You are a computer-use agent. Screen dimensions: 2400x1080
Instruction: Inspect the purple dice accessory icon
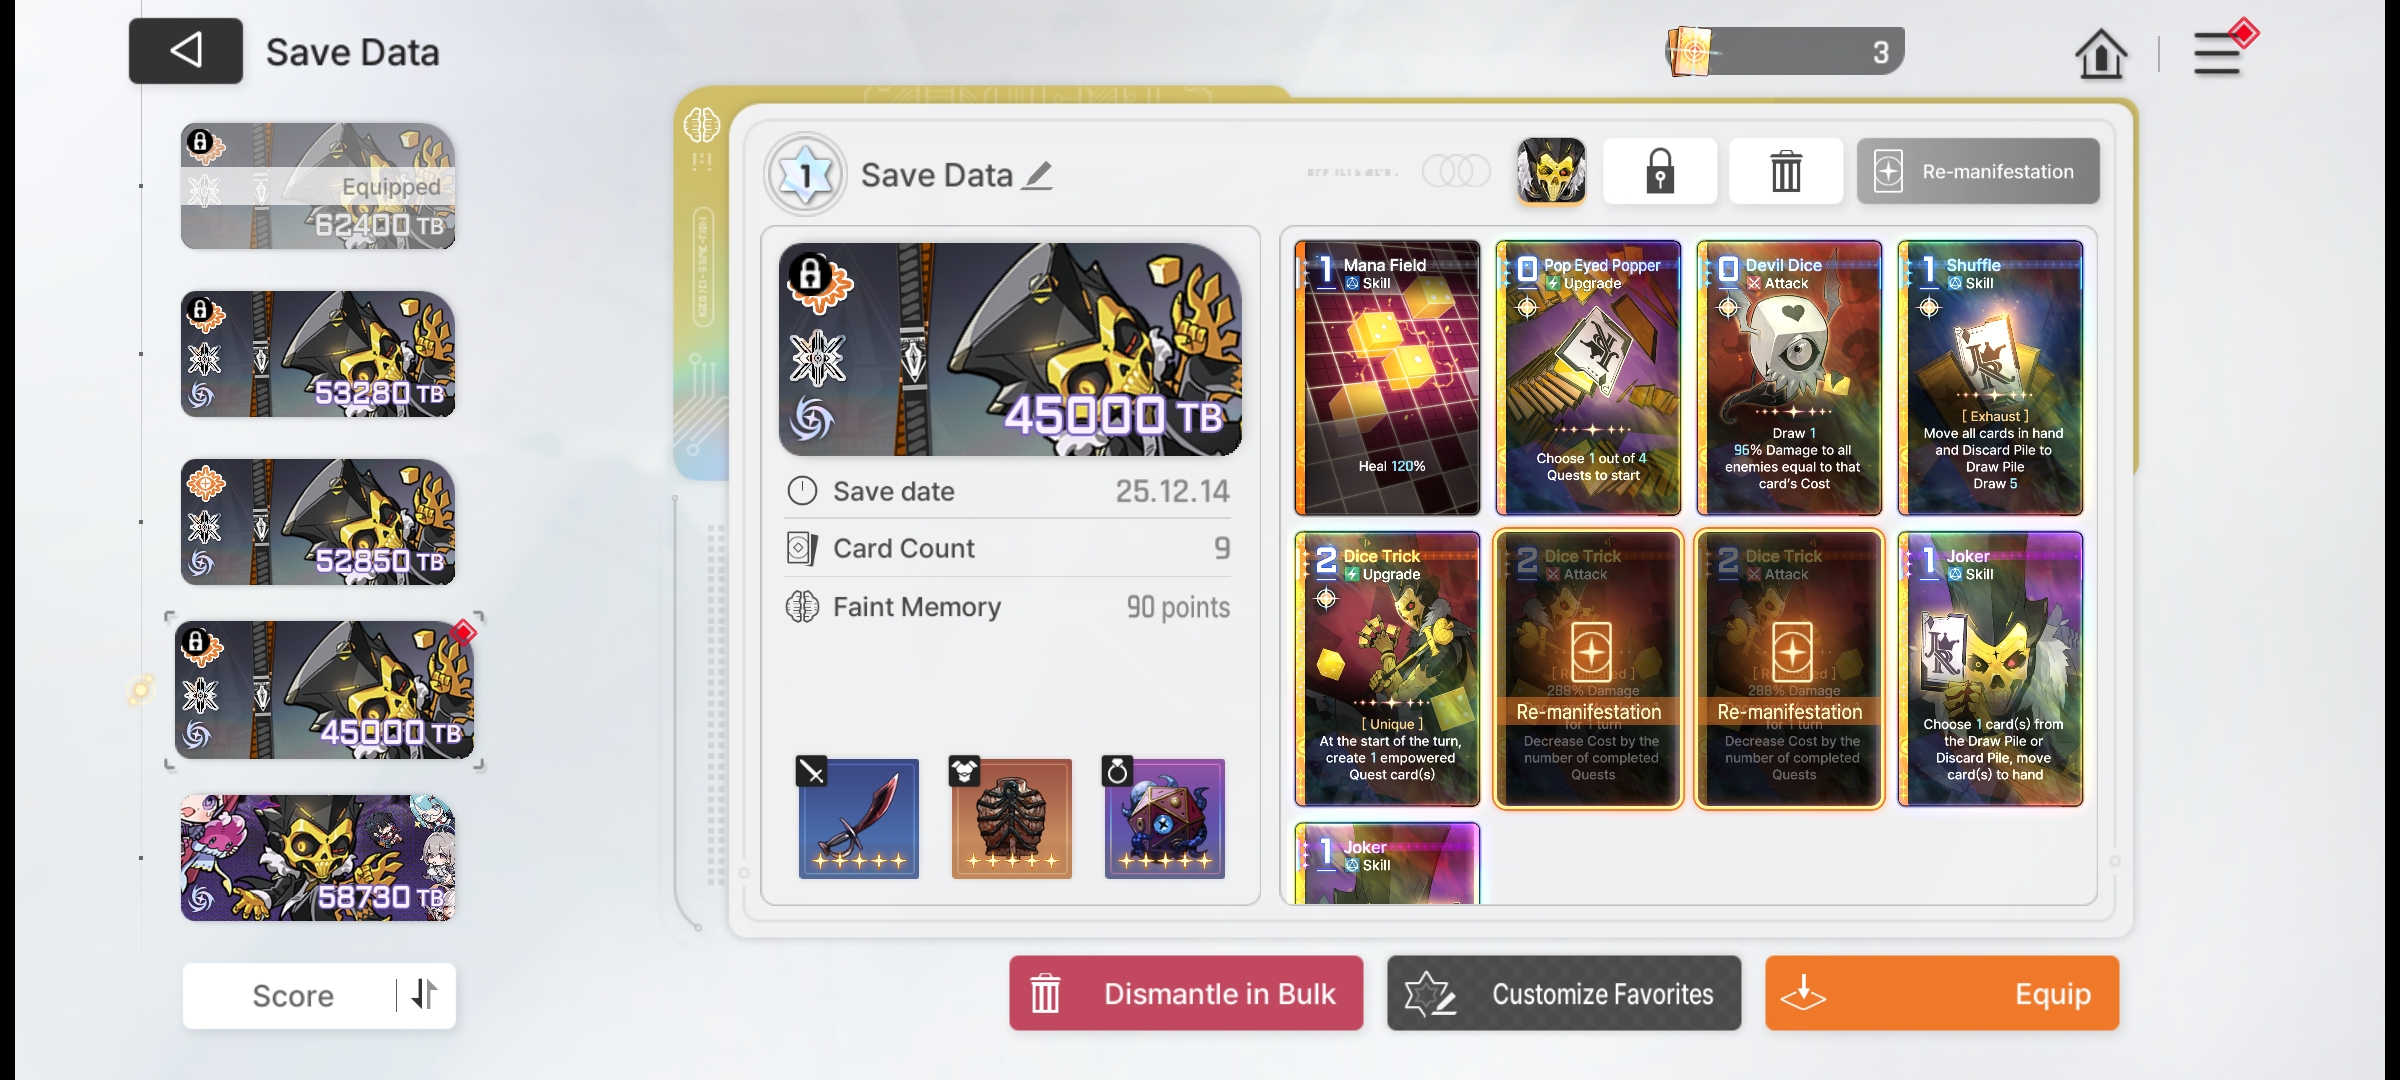[x=1164, y=818]
